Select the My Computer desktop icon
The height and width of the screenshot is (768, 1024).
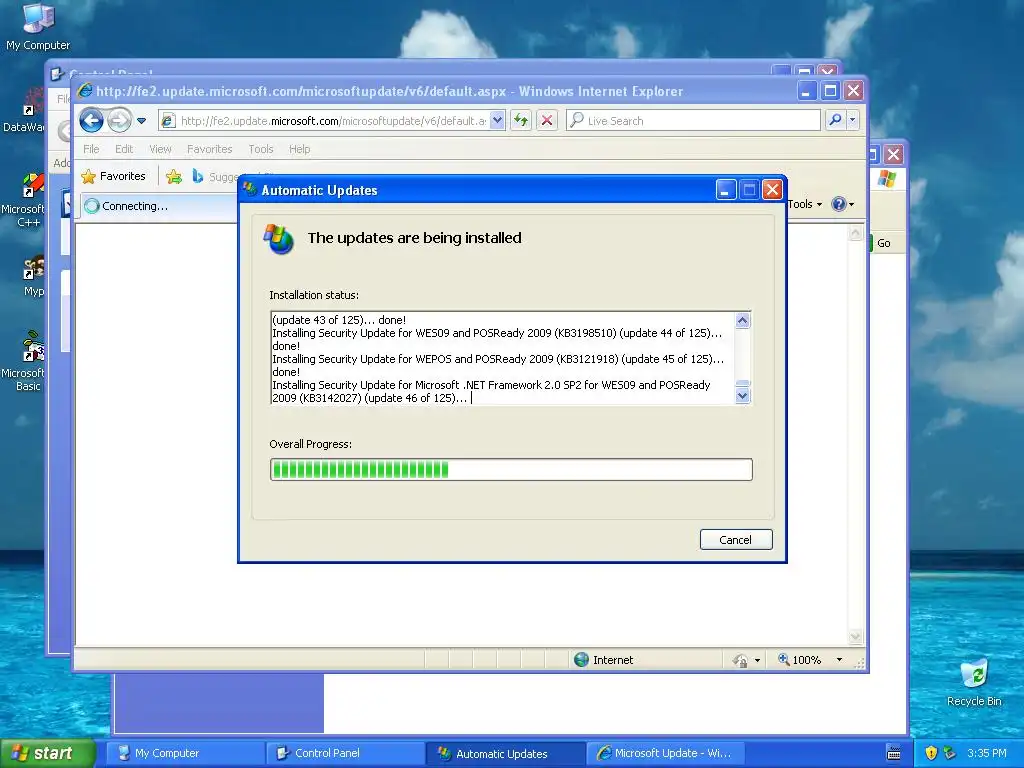point(38,27)
